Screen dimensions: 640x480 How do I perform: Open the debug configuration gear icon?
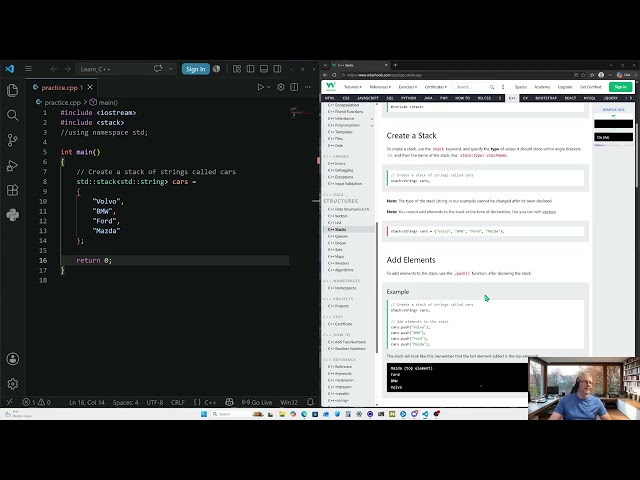click(280, 87)
